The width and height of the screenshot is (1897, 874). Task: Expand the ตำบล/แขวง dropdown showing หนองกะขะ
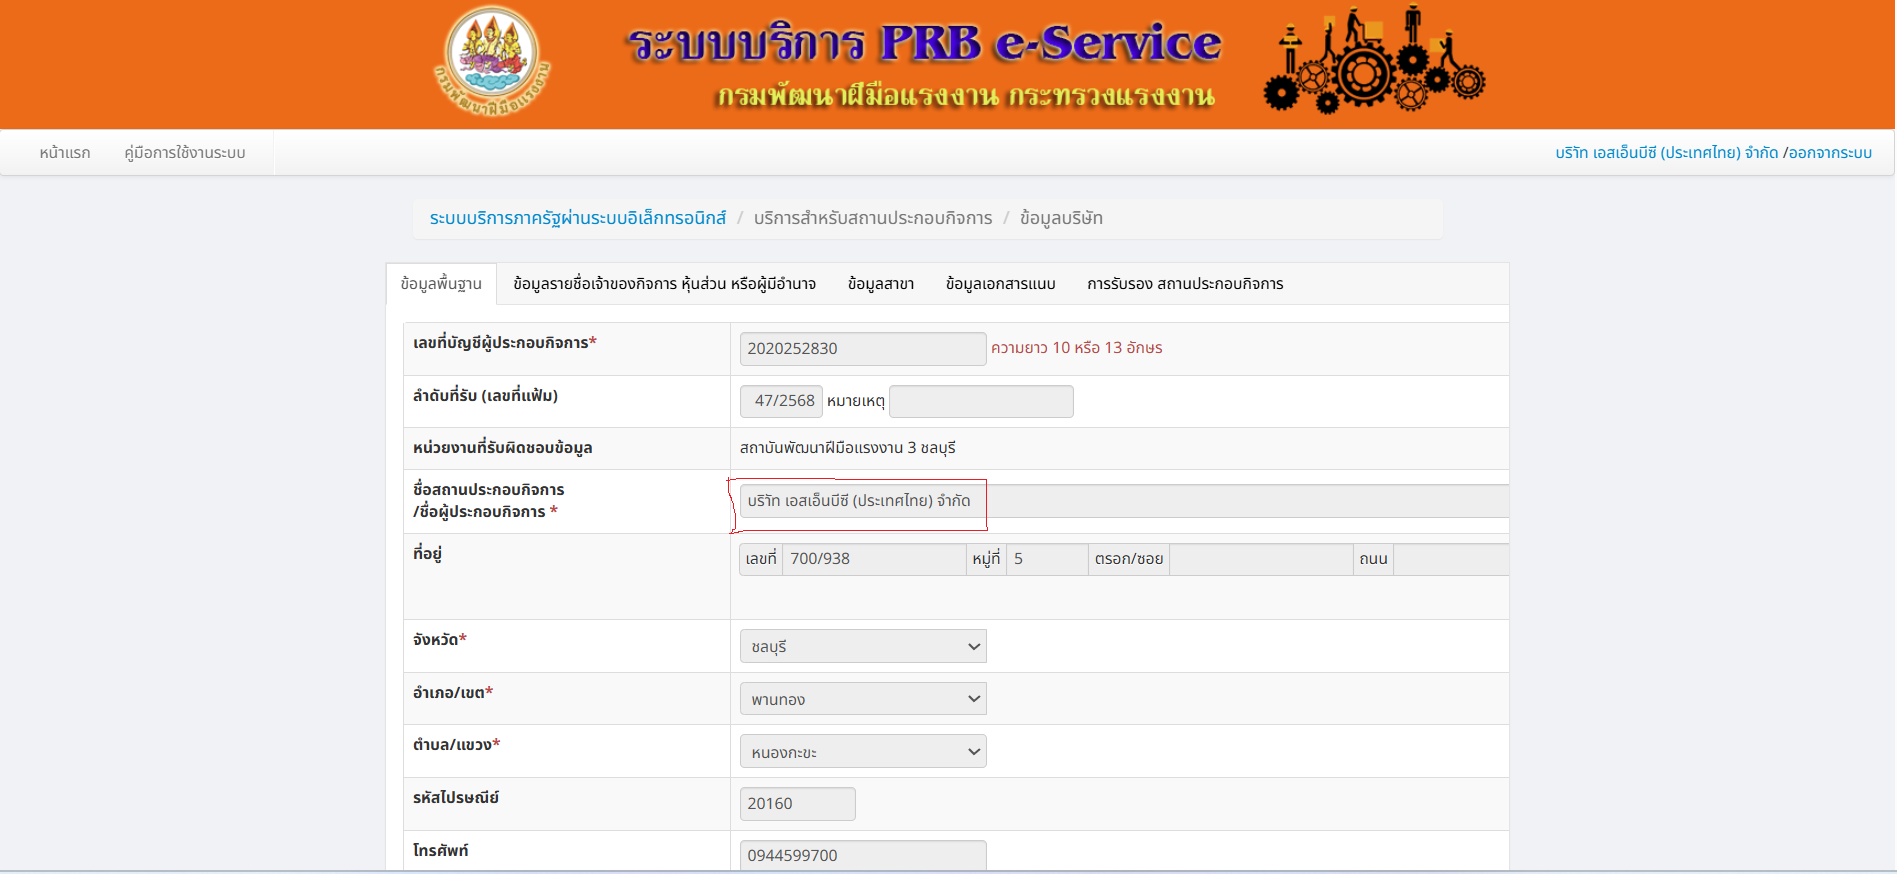pyautogui.click(x=863, y=752)
